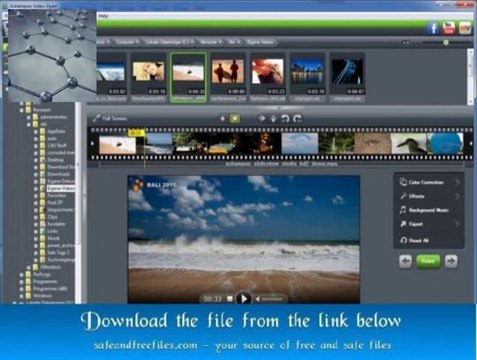Click the thumbnail browser vertical scrollbar
The width and height of the screenshot is (477, 360).
(470, 77)
